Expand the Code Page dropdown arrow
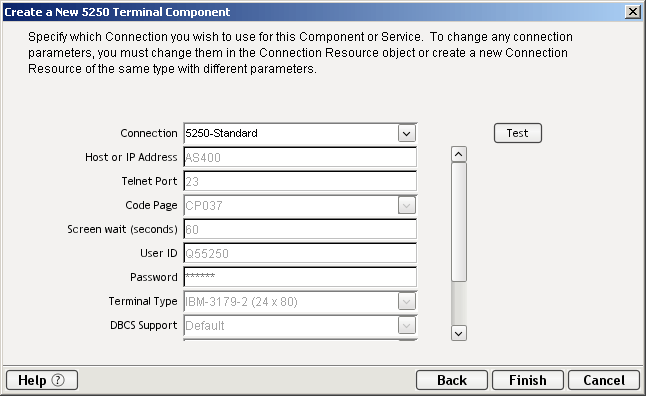646x396 pixels. 407,205
